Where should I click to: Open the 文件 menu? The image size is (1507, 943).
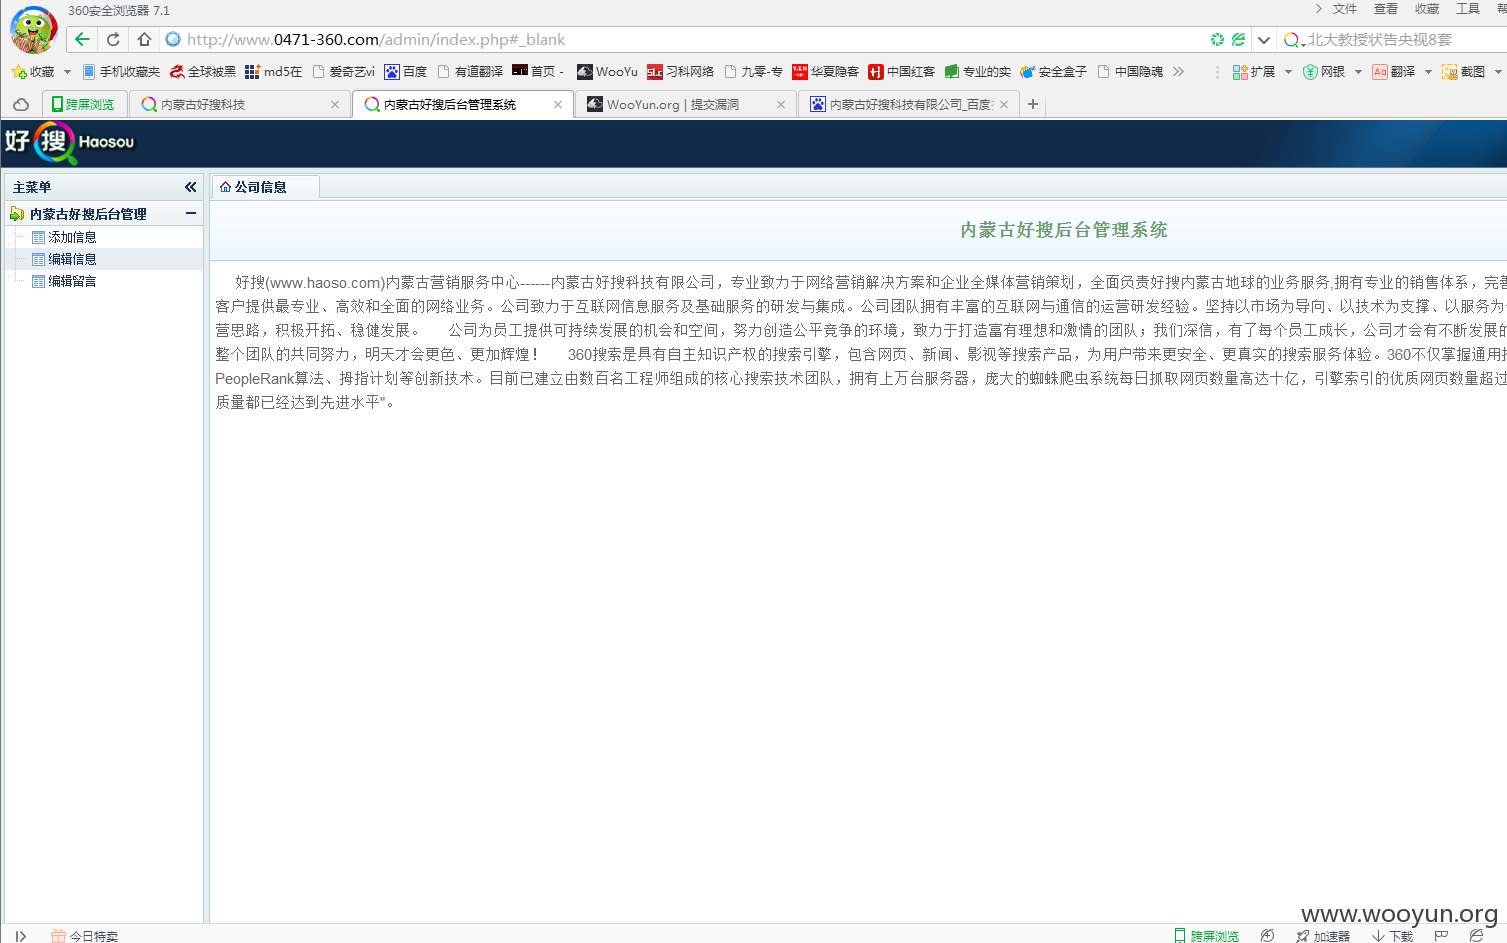[1345, 9]
